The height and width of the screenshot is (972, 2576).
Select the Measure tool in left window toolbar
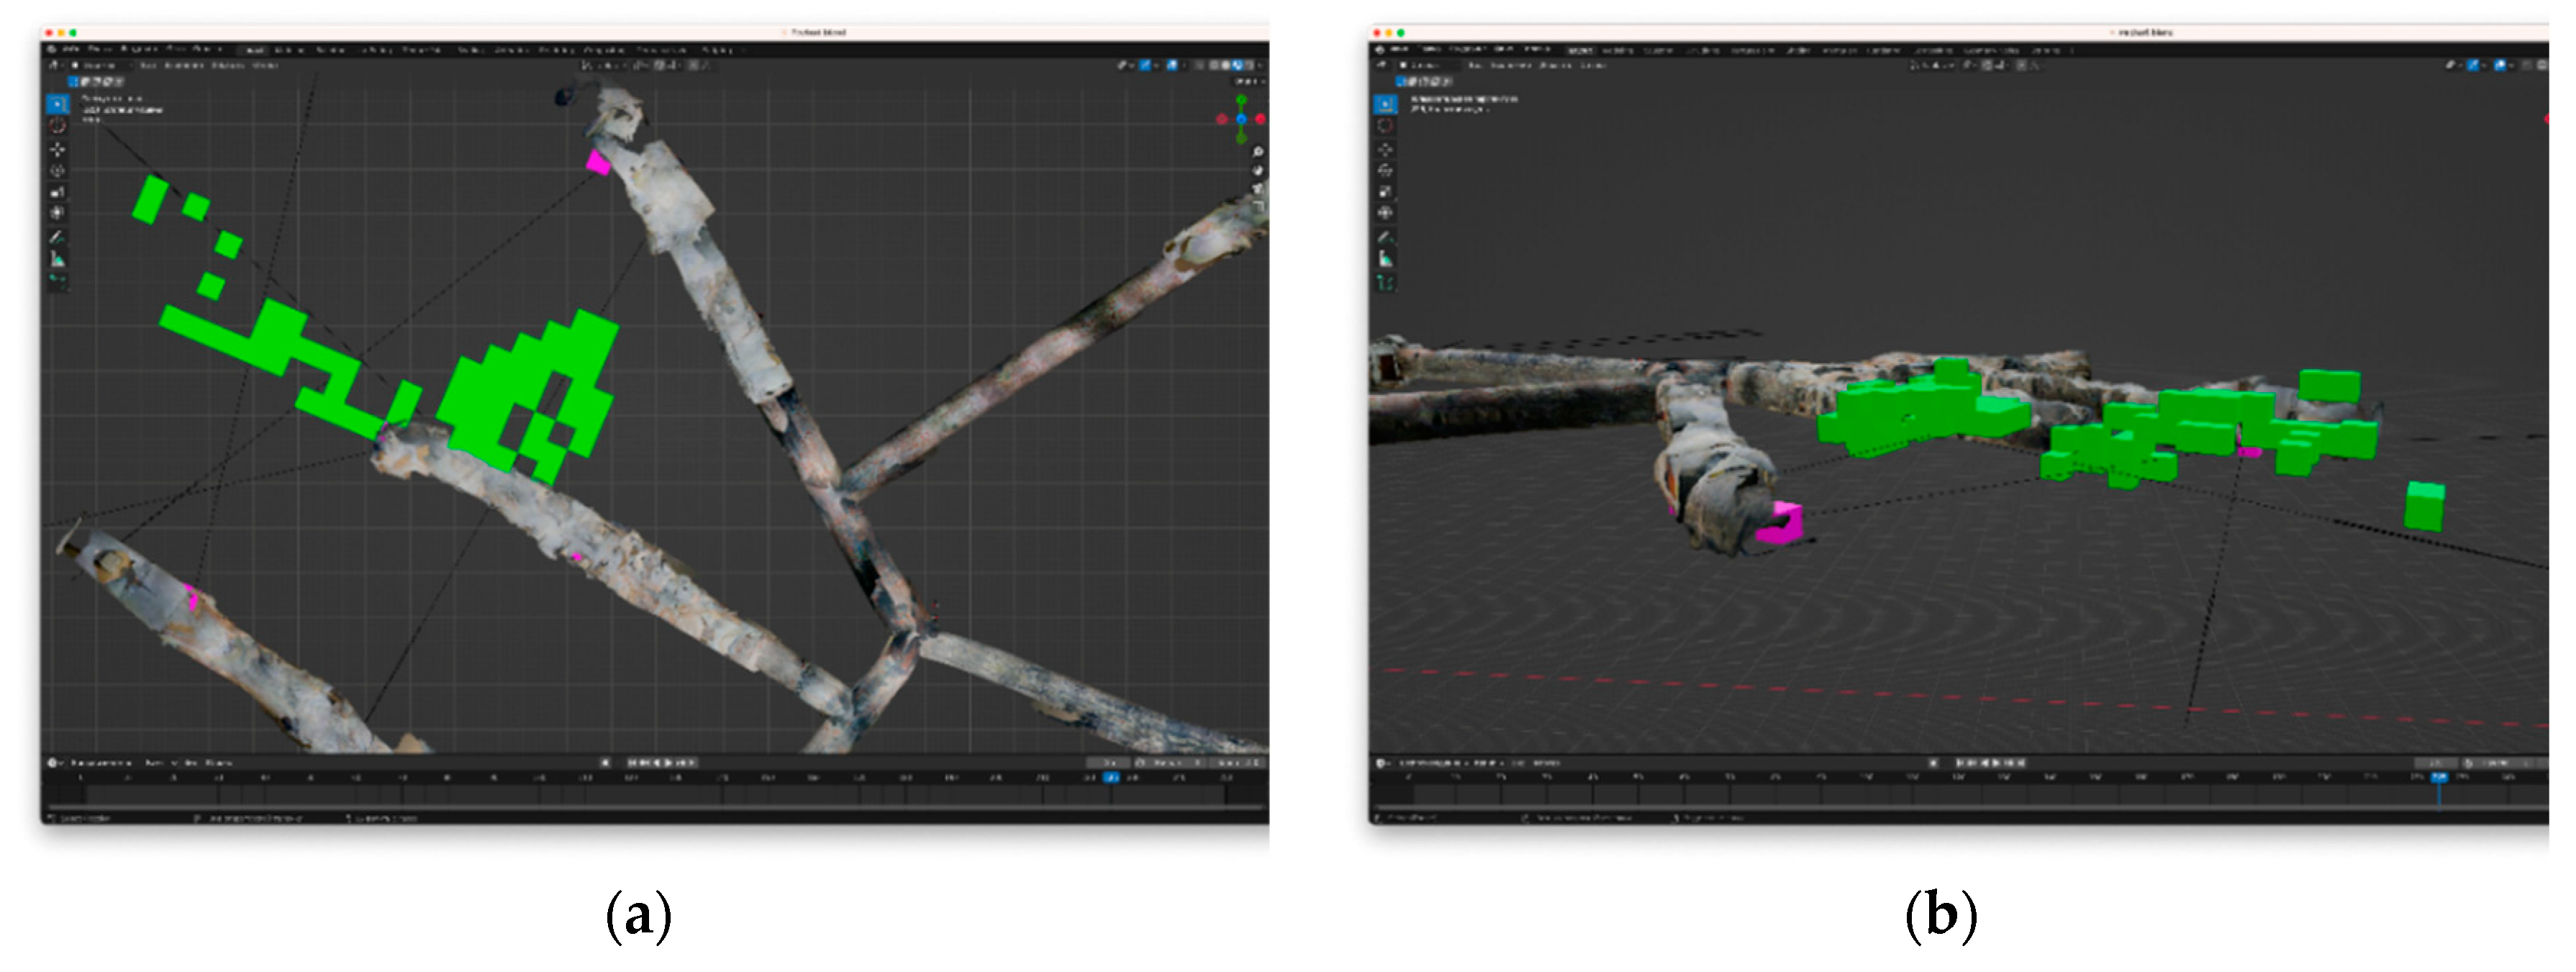pos(58,260)
